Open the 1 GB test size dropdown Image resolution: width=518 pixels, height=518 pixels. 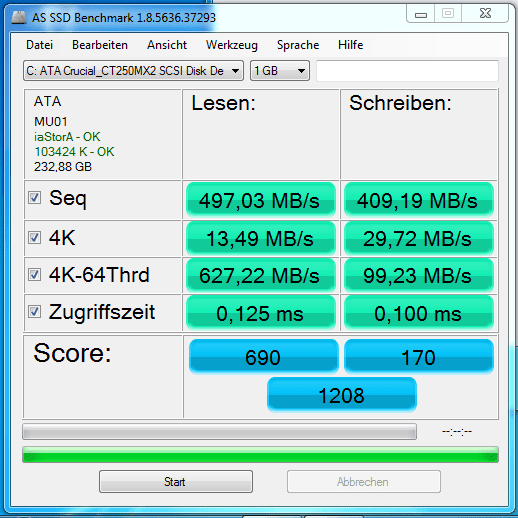click(280, 71)
